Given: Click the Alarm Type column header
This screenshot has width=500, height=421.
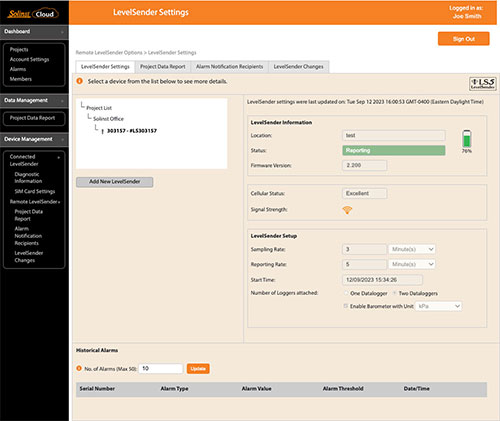Looking at the screenshot, I should click(x=174, y=389).
